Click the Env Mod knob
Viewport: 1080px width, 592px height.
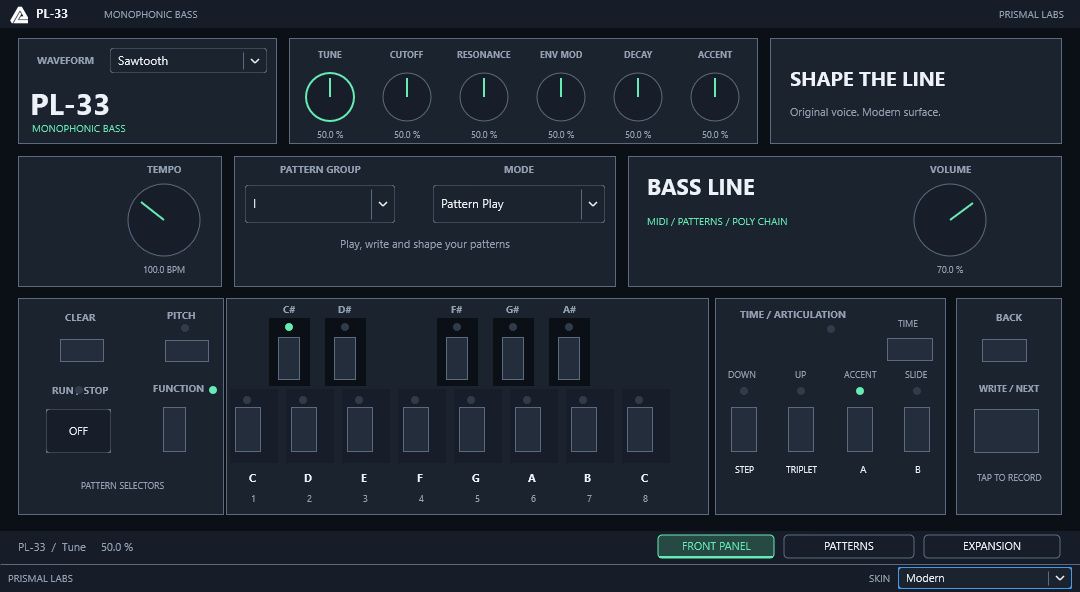tap(561, 97)
